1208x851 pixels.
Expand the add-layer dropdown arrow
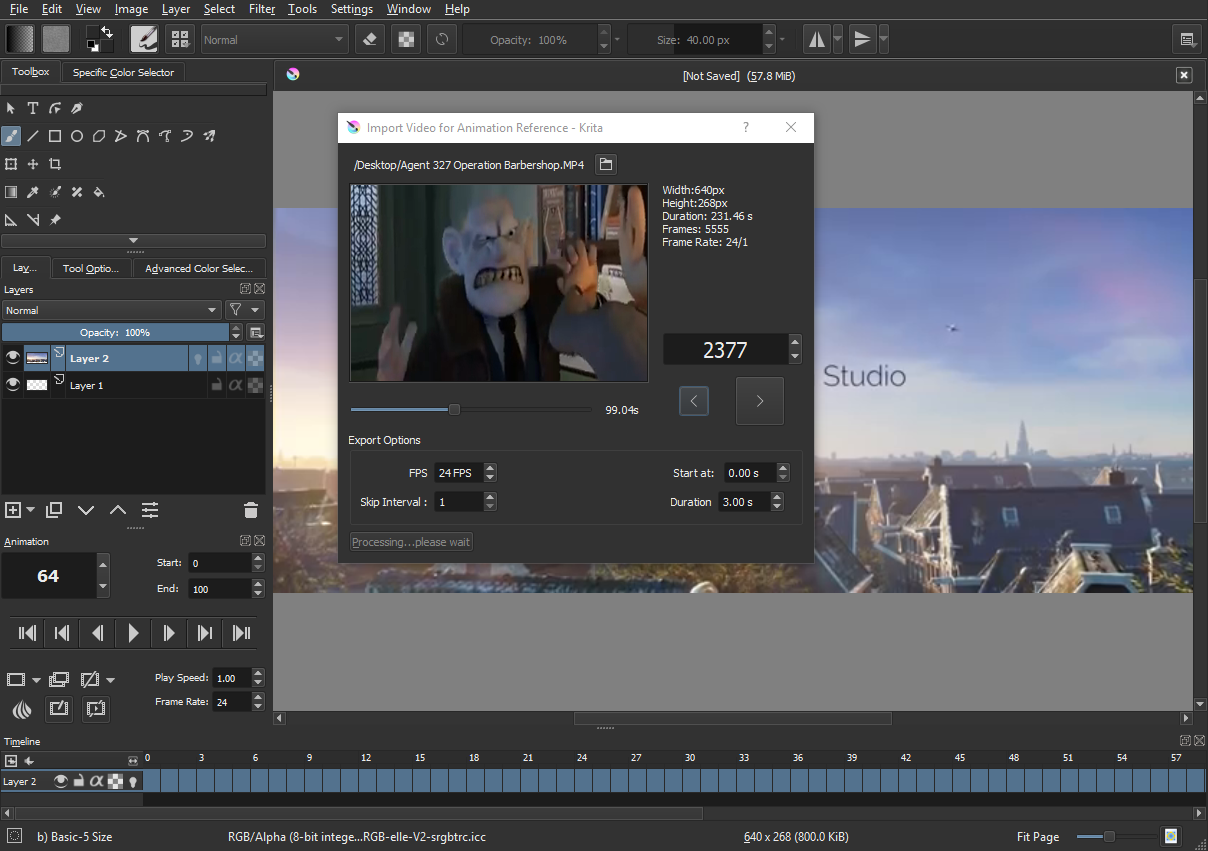[31, 510]
